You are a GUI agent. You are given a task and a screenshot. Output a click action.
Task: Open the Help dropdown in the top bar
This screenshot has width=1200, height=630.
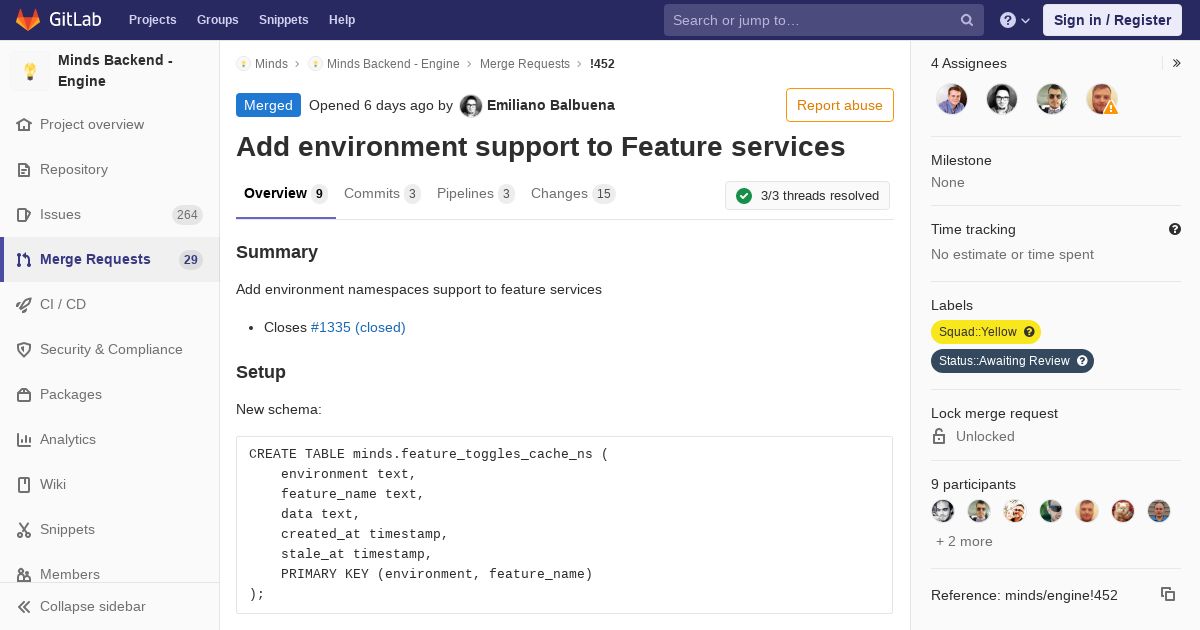click(1014, 20)
